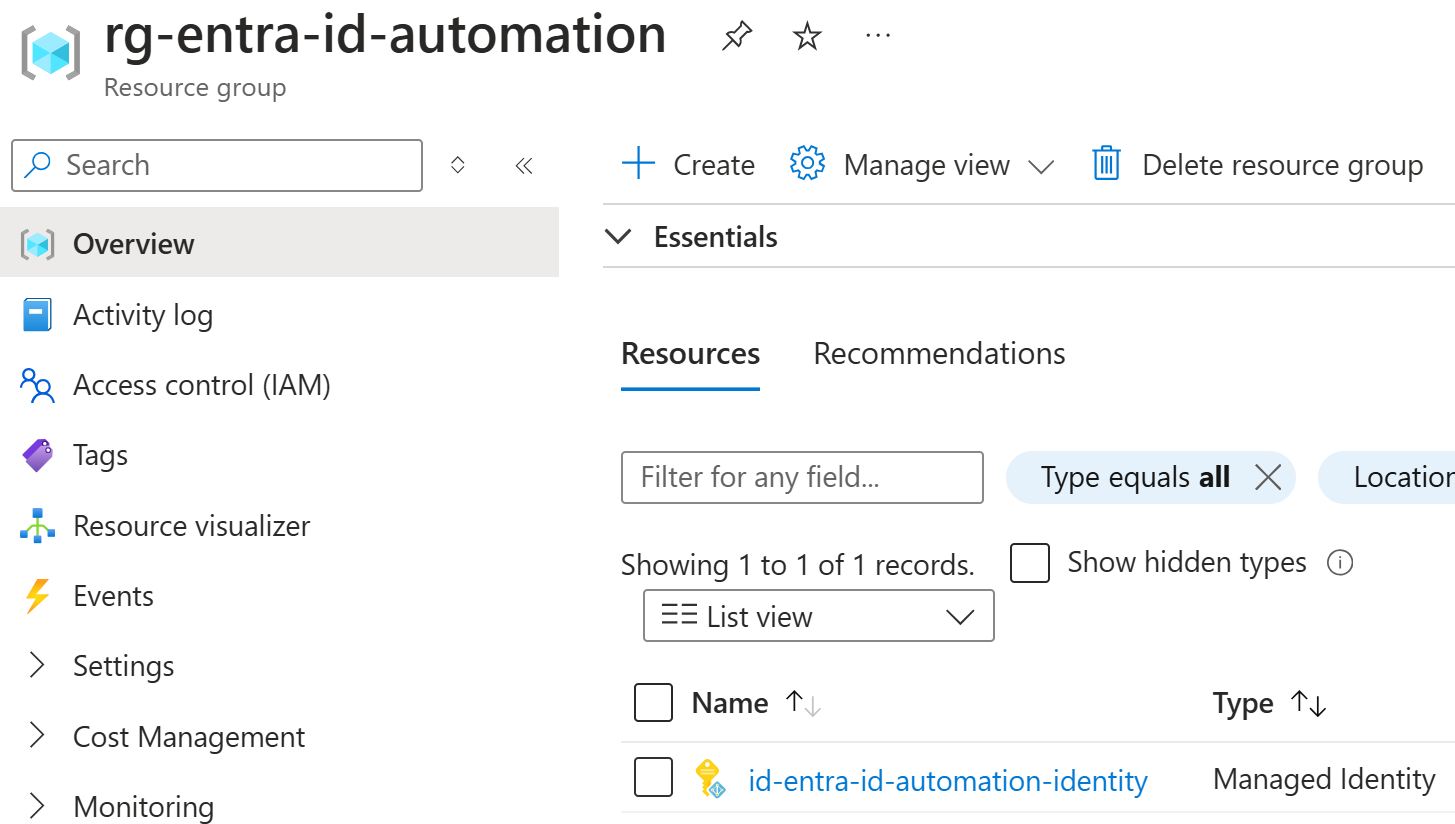
Task: Switch to the Recommendations tab
Action: click(x=939, y=354)
